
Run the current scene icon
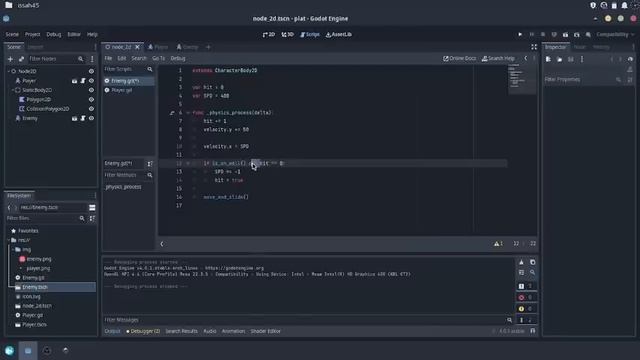(565, 35)
